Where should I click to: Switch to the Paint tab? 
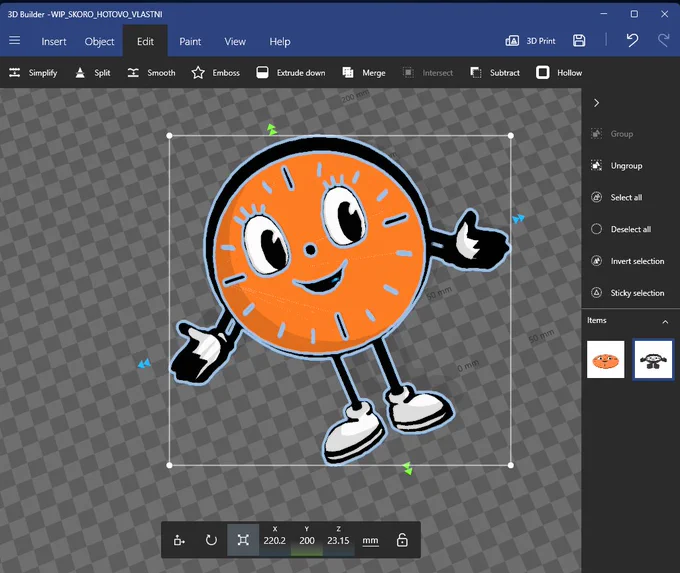190,42
